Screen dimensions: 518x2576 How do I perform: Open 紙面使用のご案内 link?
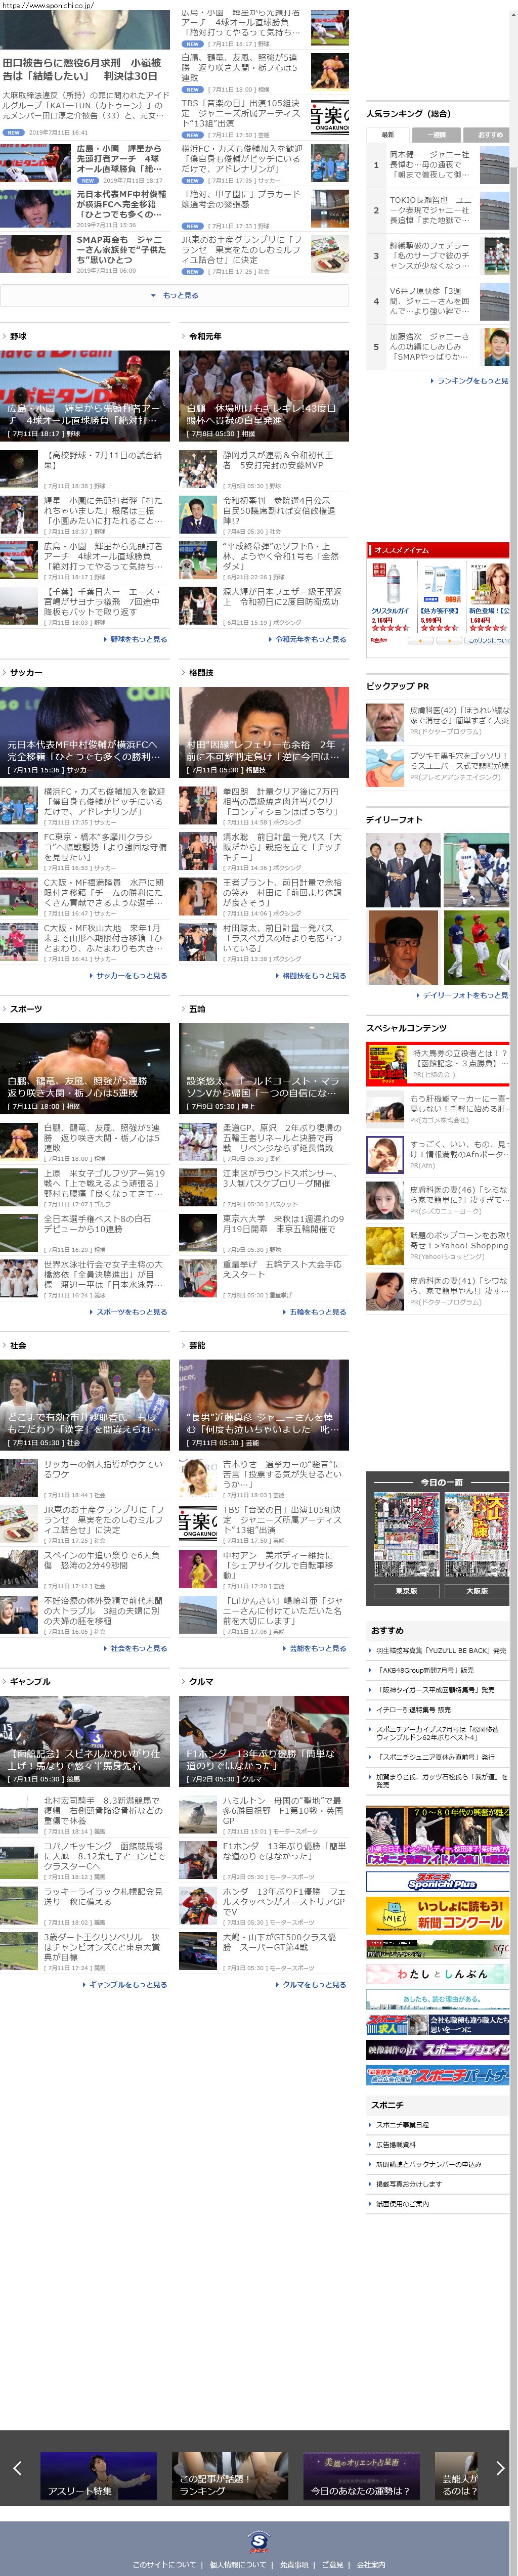pyautogui.click(x=403, y=2203)
